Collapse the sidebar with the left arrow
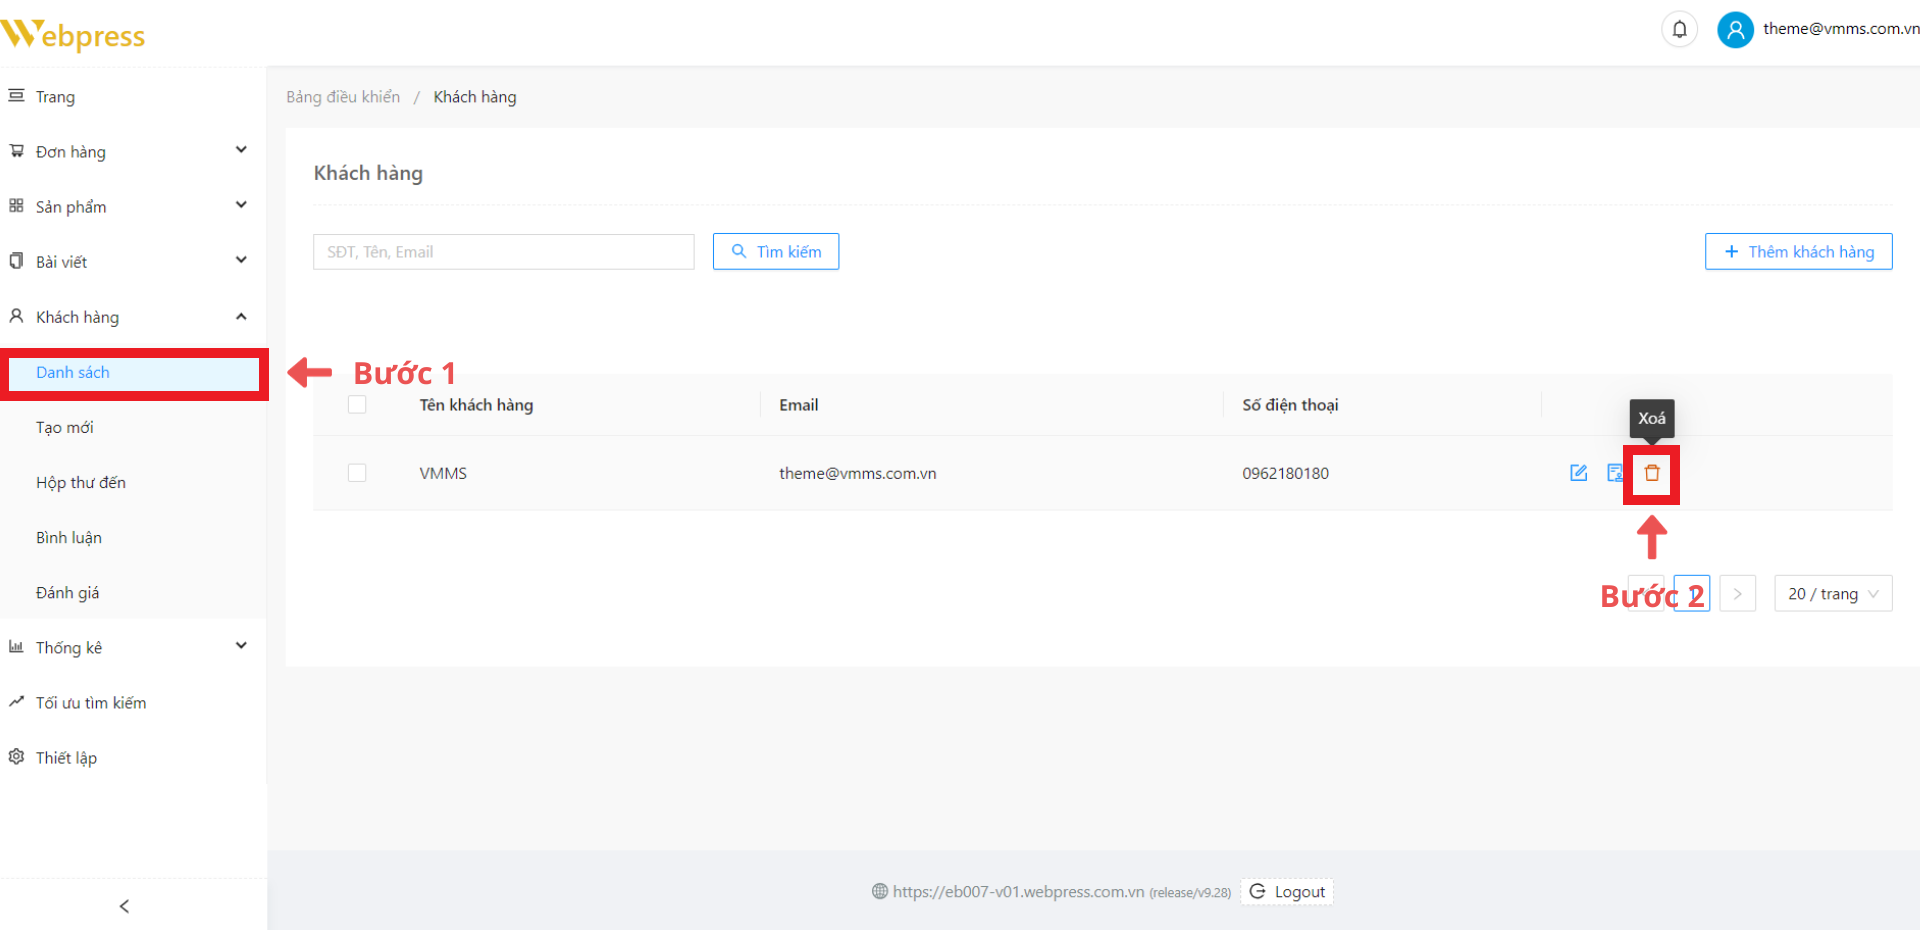Viewport: 1920px width, 930px height. click(124, 906)
